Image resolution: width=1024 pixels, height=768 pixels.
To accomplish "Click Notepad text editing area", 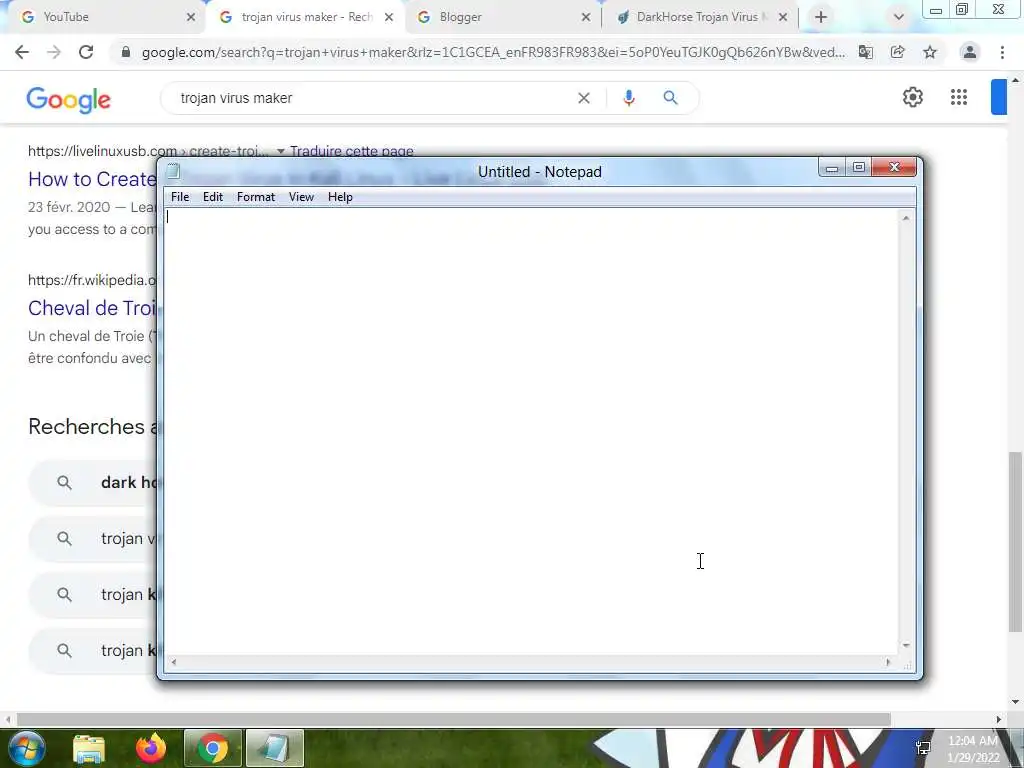I will click(x=531, y=431).
